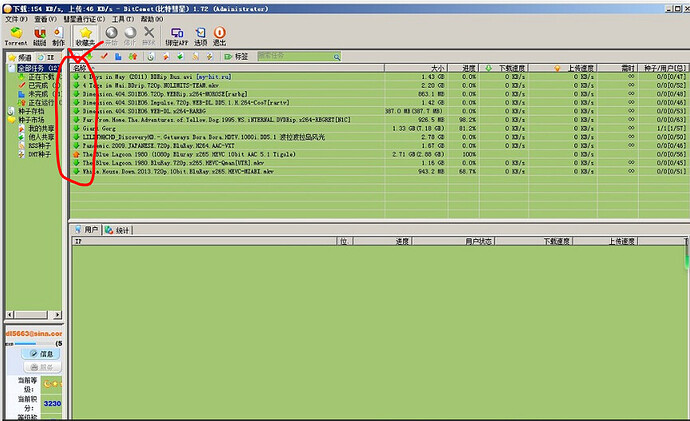Sort task list by 下载速度 column header
690x421 pixels.
504,68
